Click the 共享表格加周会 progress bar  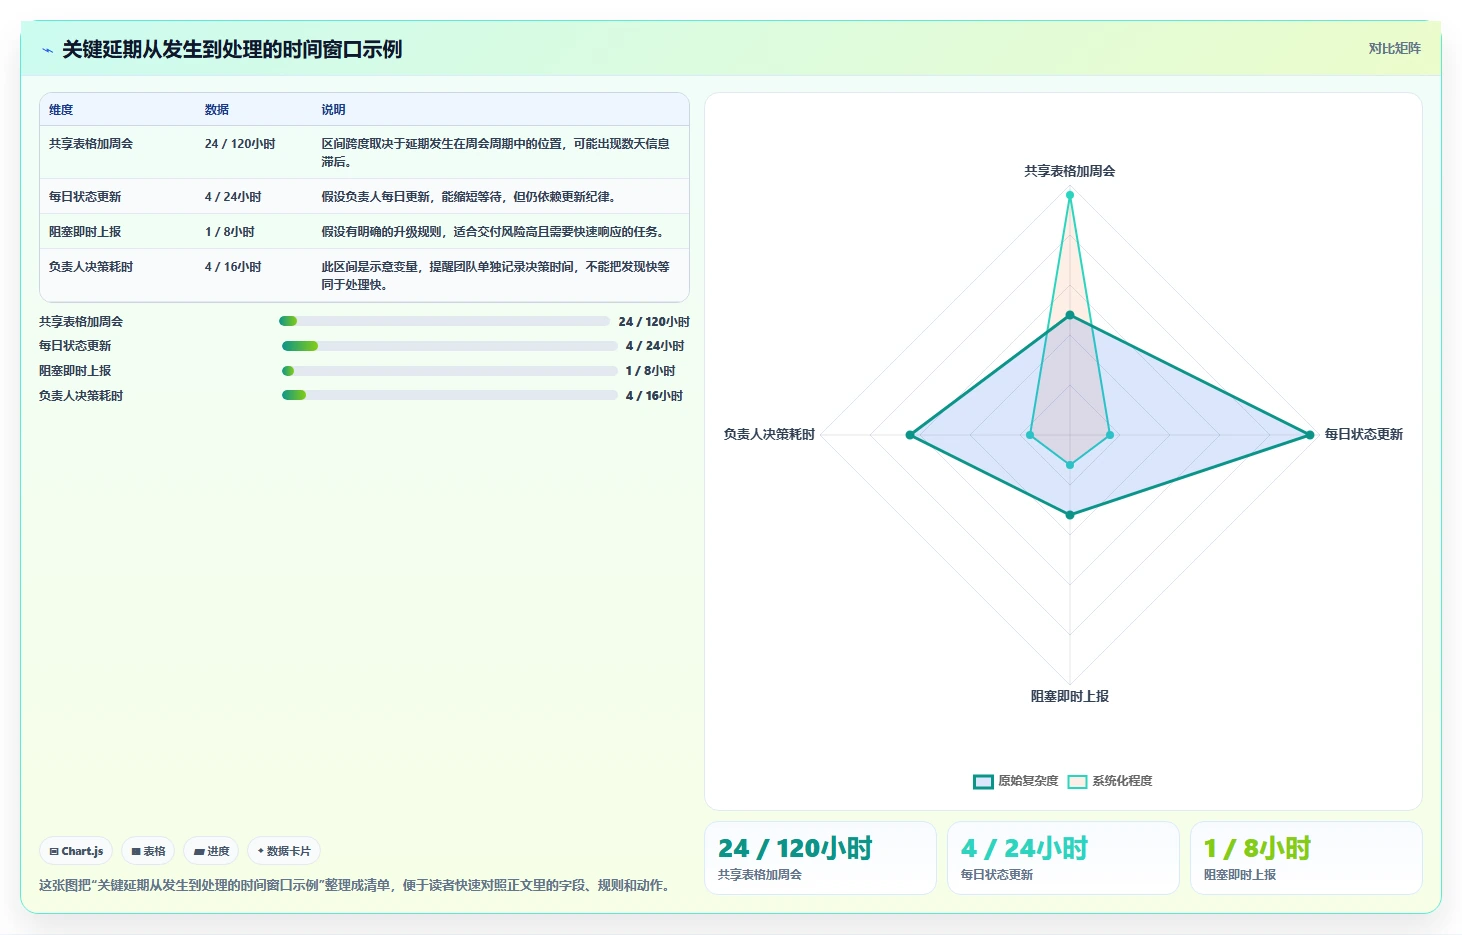[x=444, y=321]
